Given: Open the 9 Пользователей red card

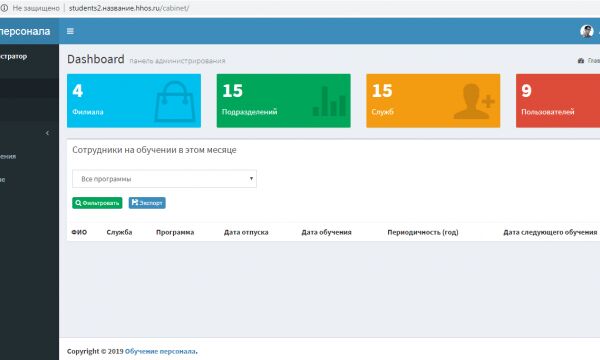Looking at the screenshot, I should 558,101.
